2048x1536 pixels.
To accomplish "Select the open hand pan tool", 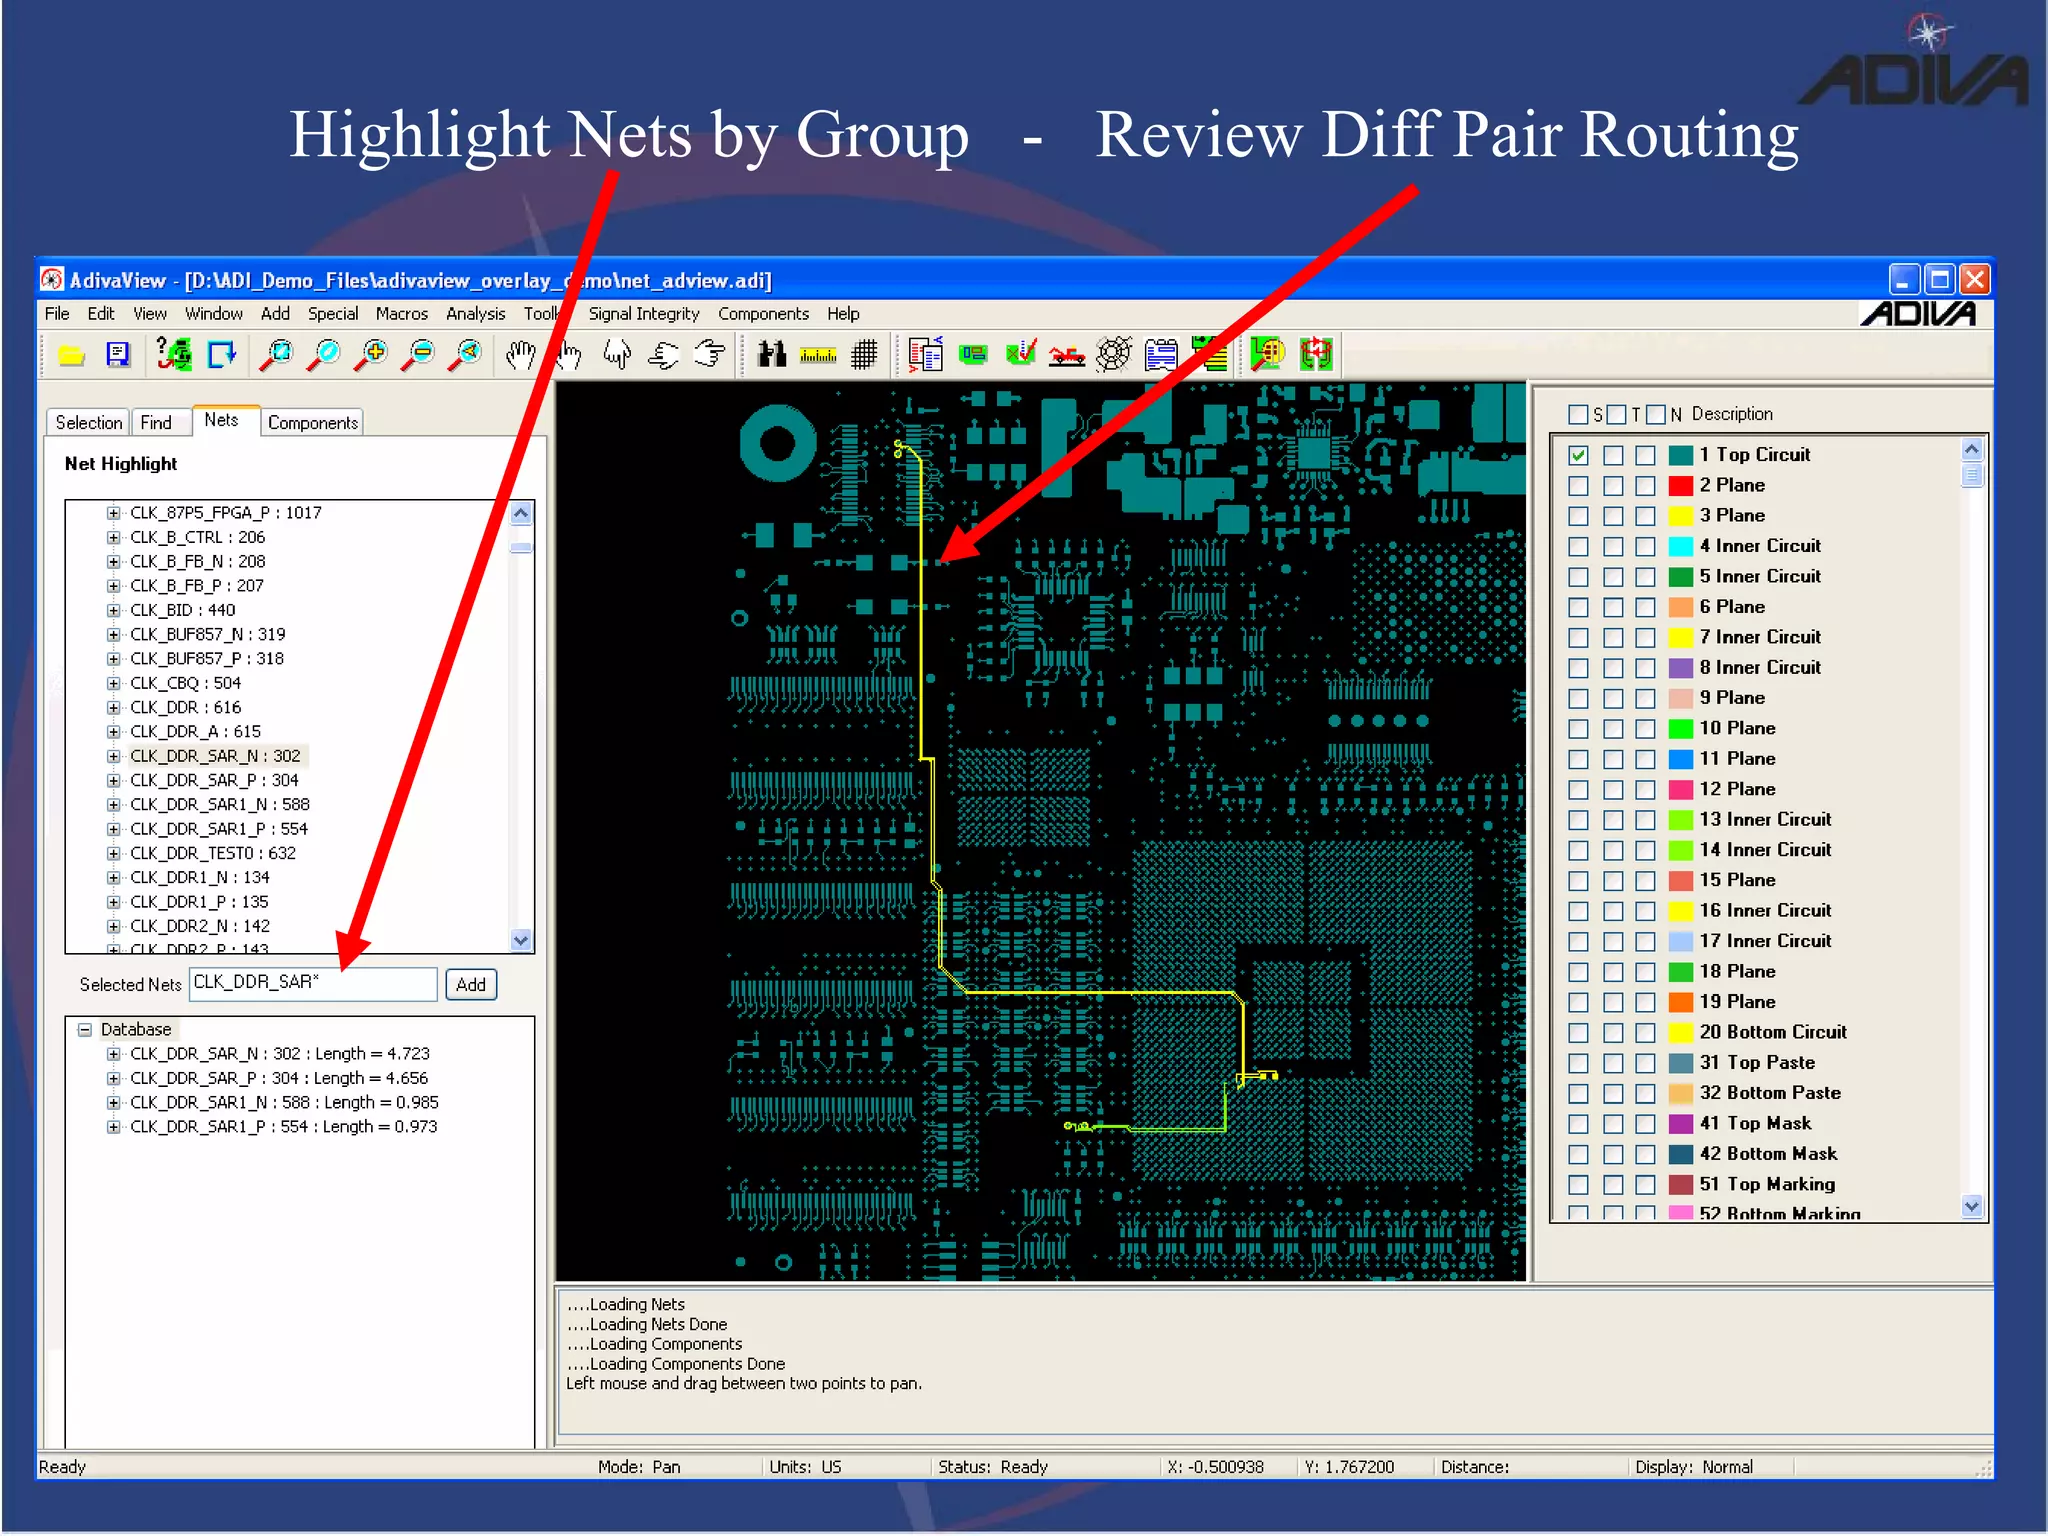I will click(x=520, y=355).
